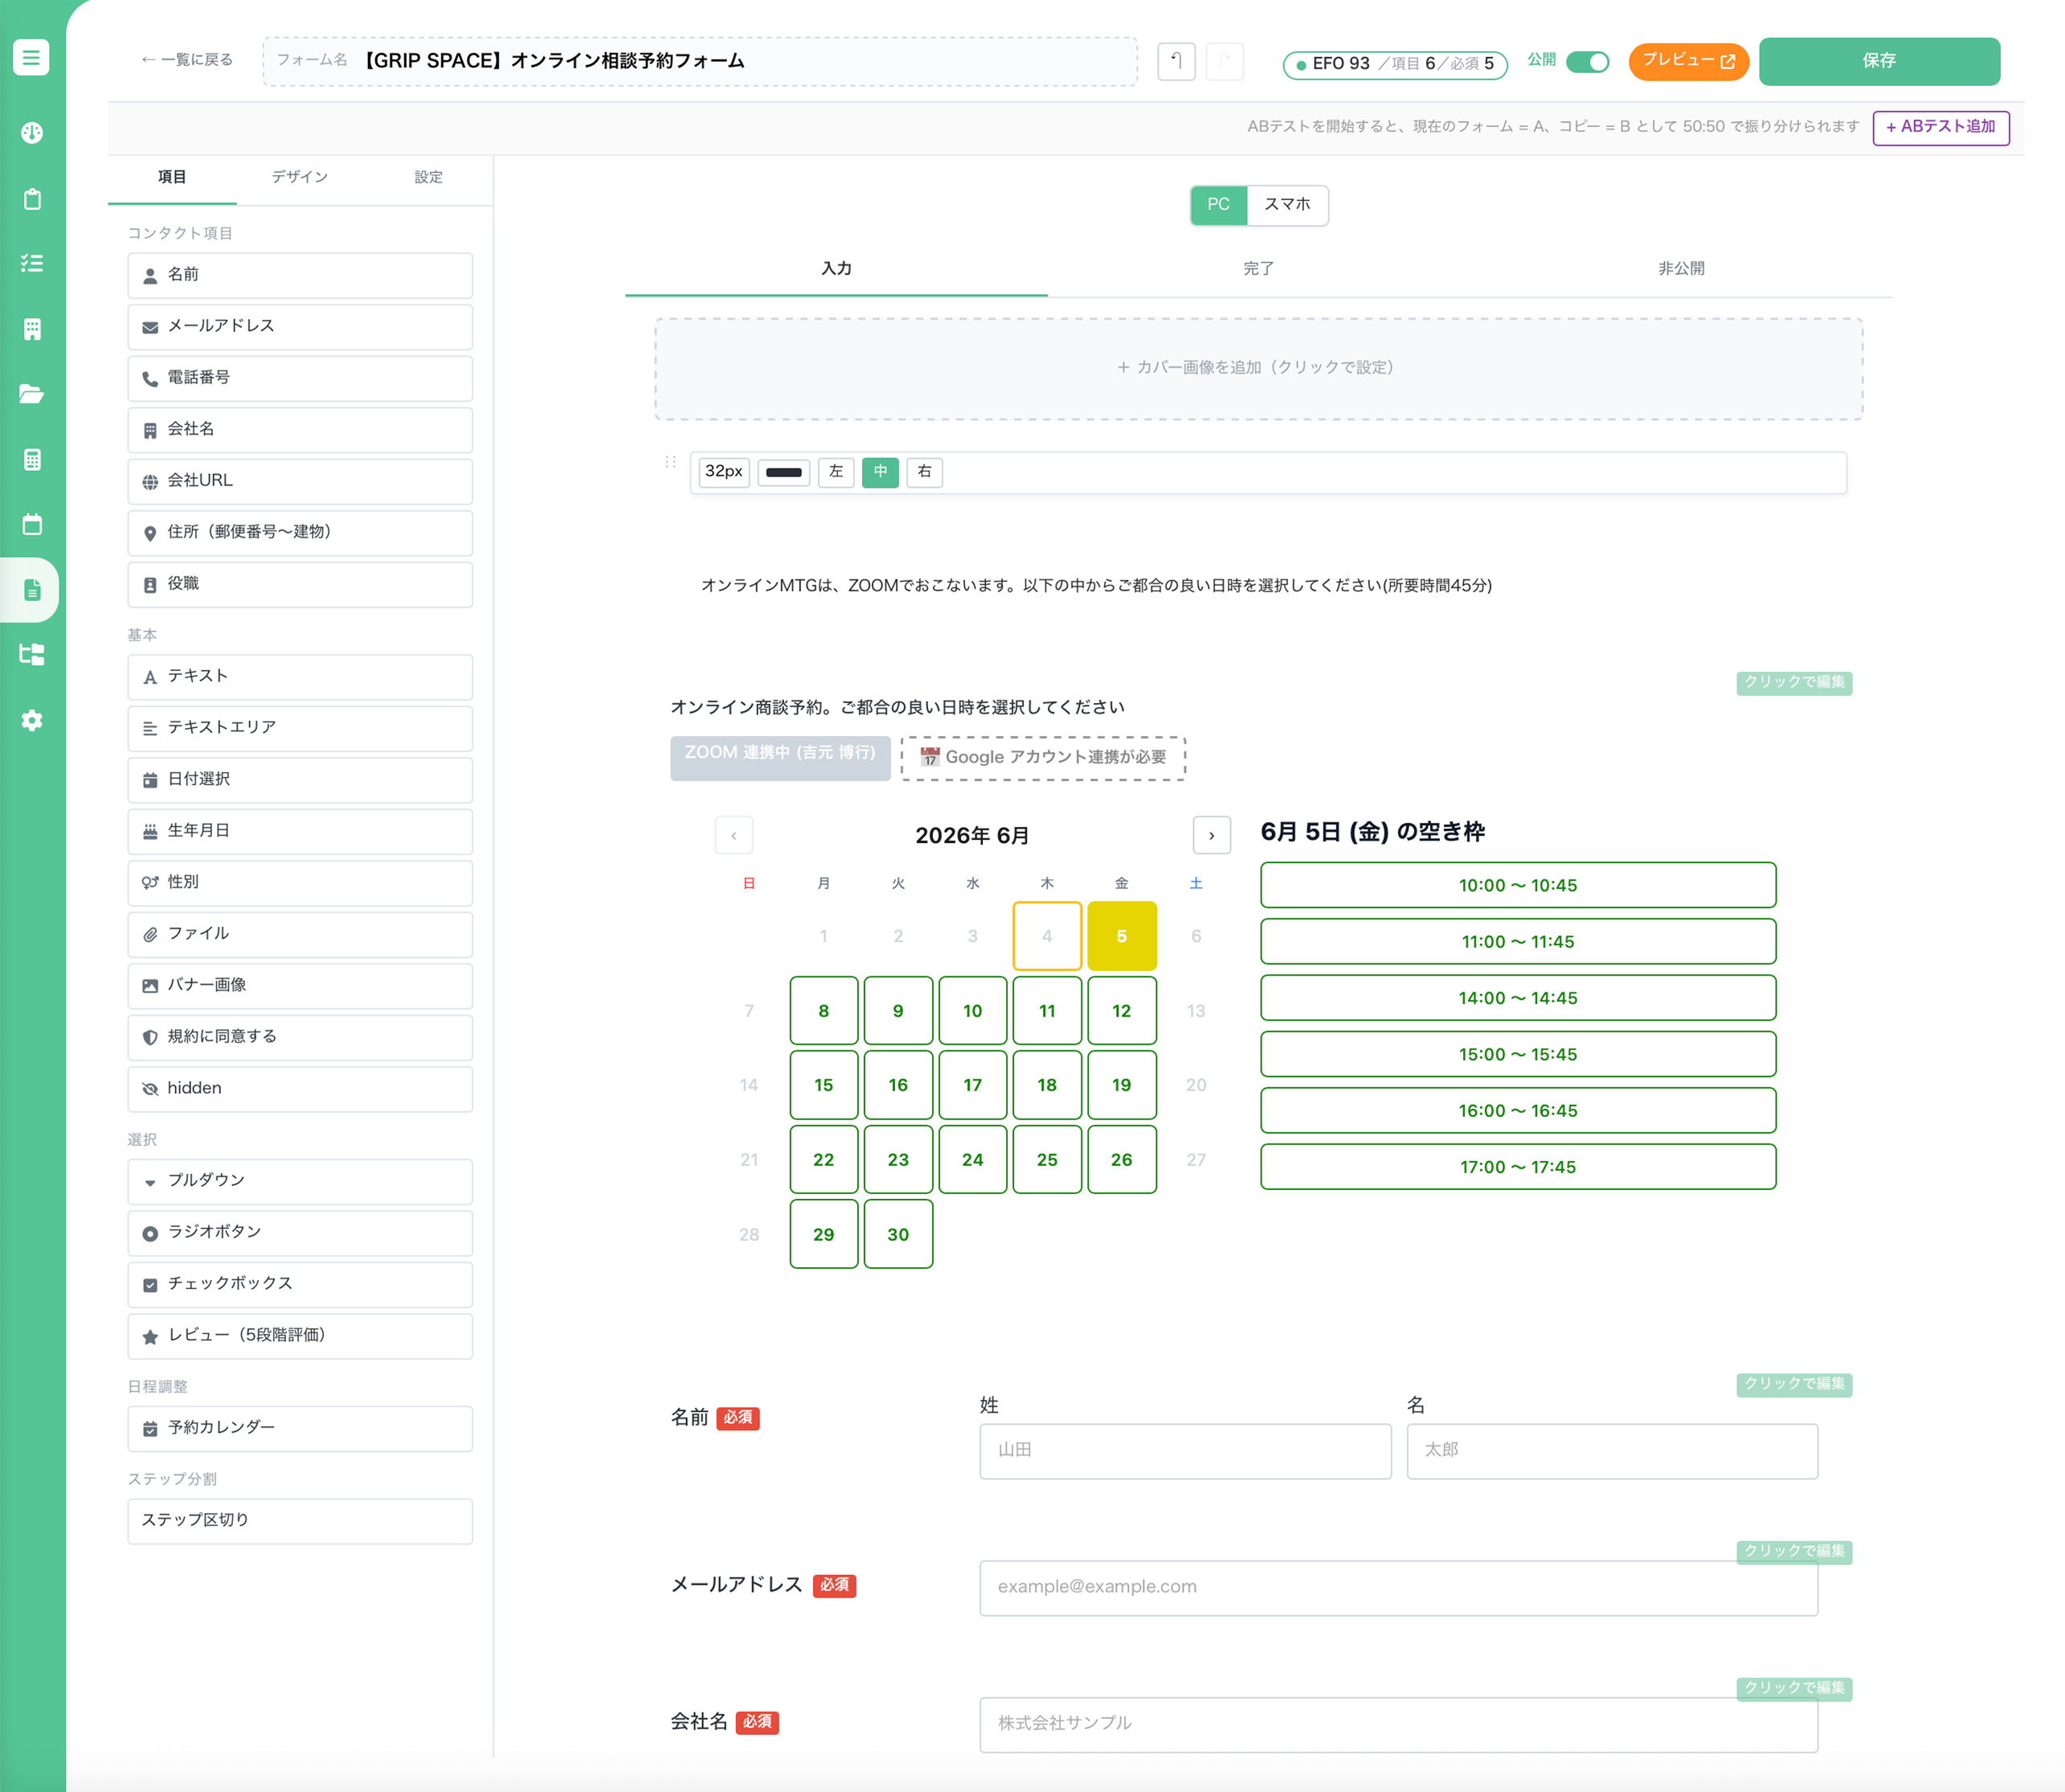Open the folder icon in the sidebar
The width and height of the screenshot is (2065, 1792).
pyautogui.click(x=32, y=394)
